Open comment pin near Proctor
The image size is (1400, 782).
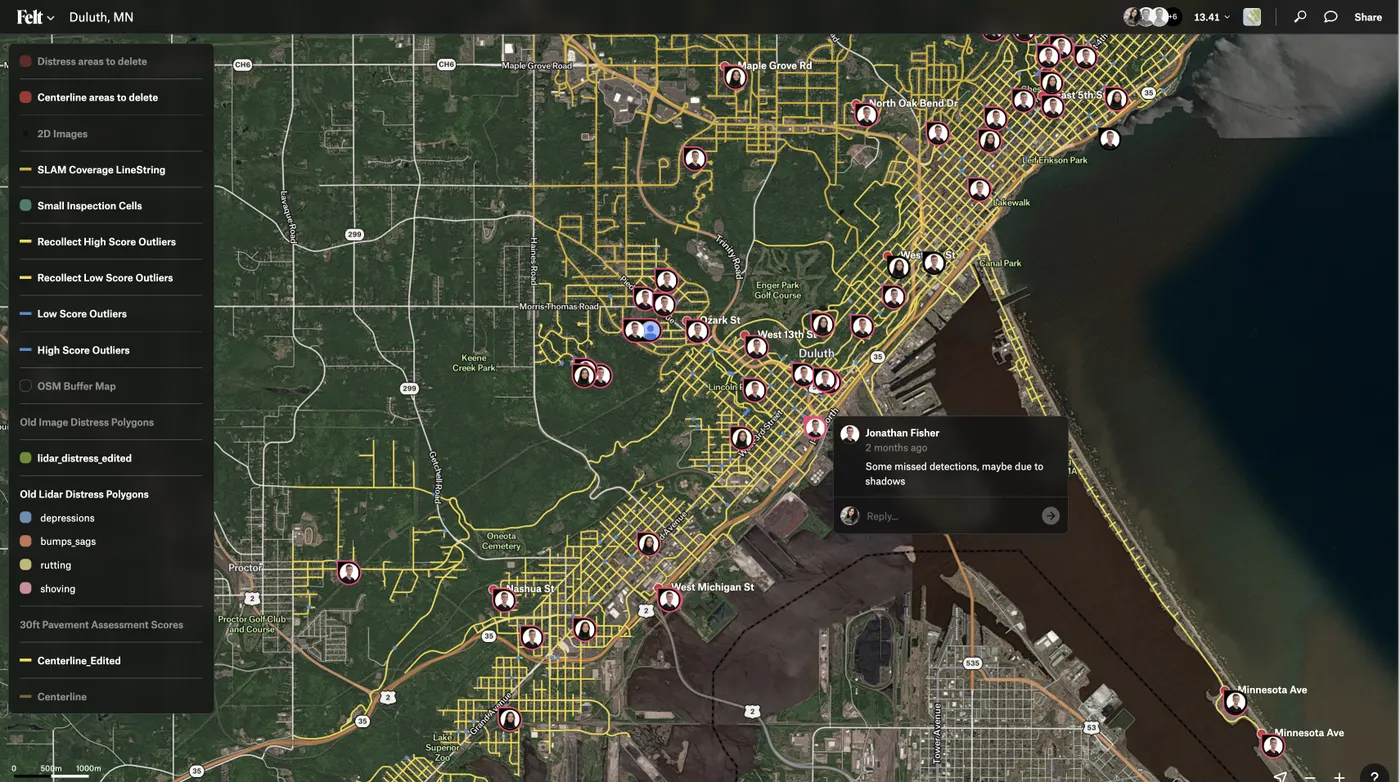pos(348,573)
